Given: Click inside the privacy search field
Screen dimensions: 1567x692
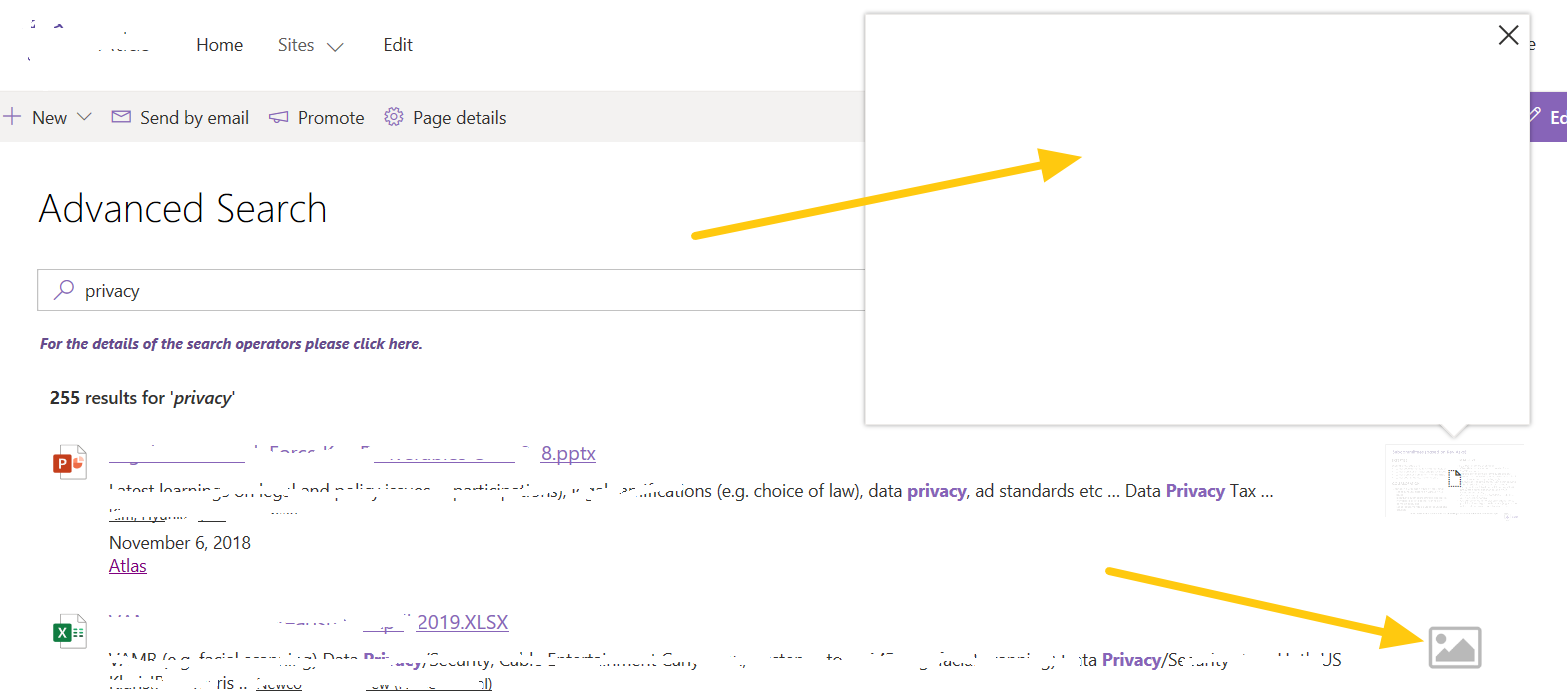Looking at the screenshot, I should [x=300, y=290].
